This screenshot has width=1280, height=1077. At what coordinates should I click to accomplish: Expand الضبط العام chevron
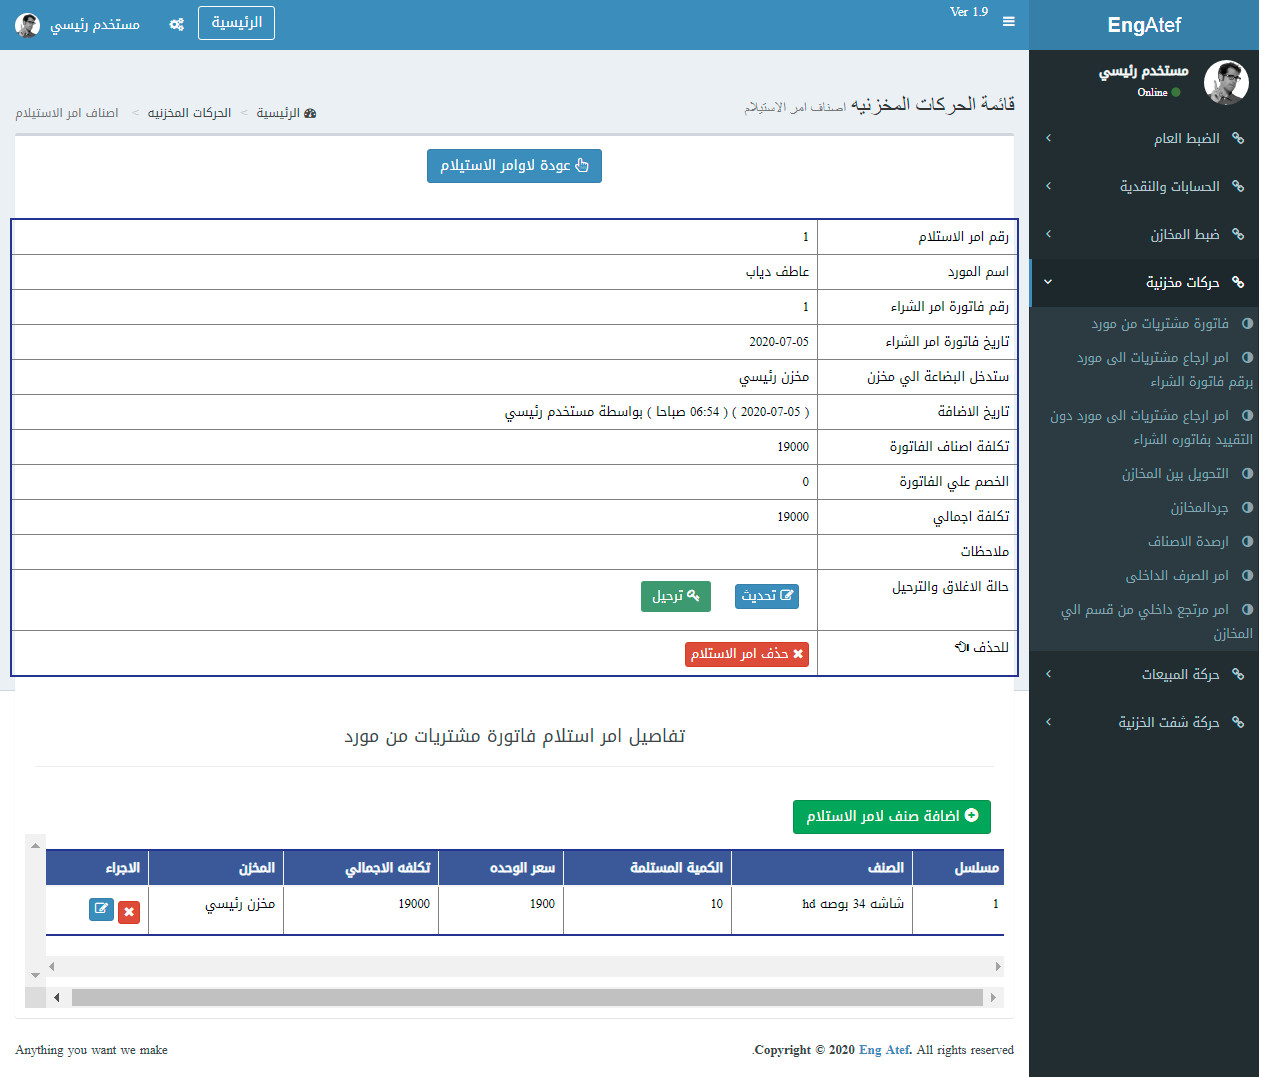coord(1048,138)
